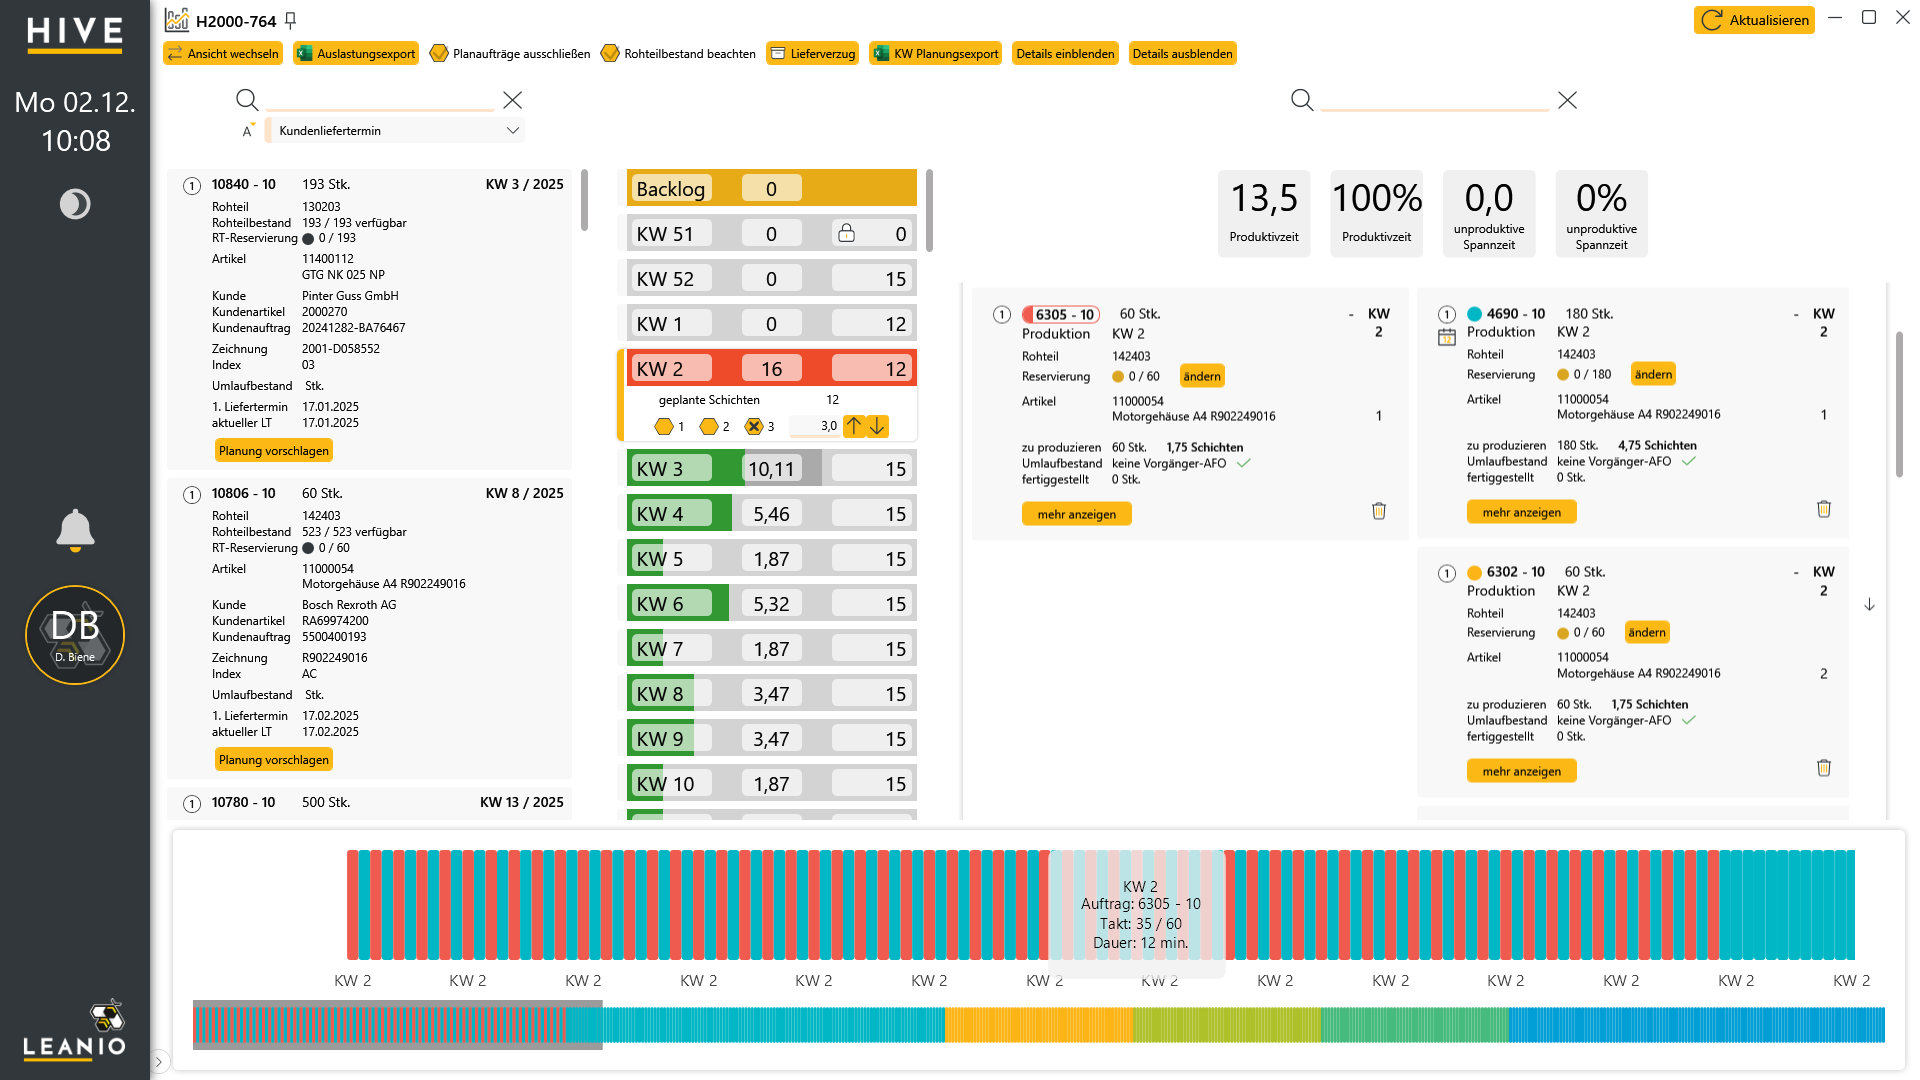Open D. Biene user profile avatar
Image resolution: width=1920 pixels, height=1080 pixels.
(75, 635)
